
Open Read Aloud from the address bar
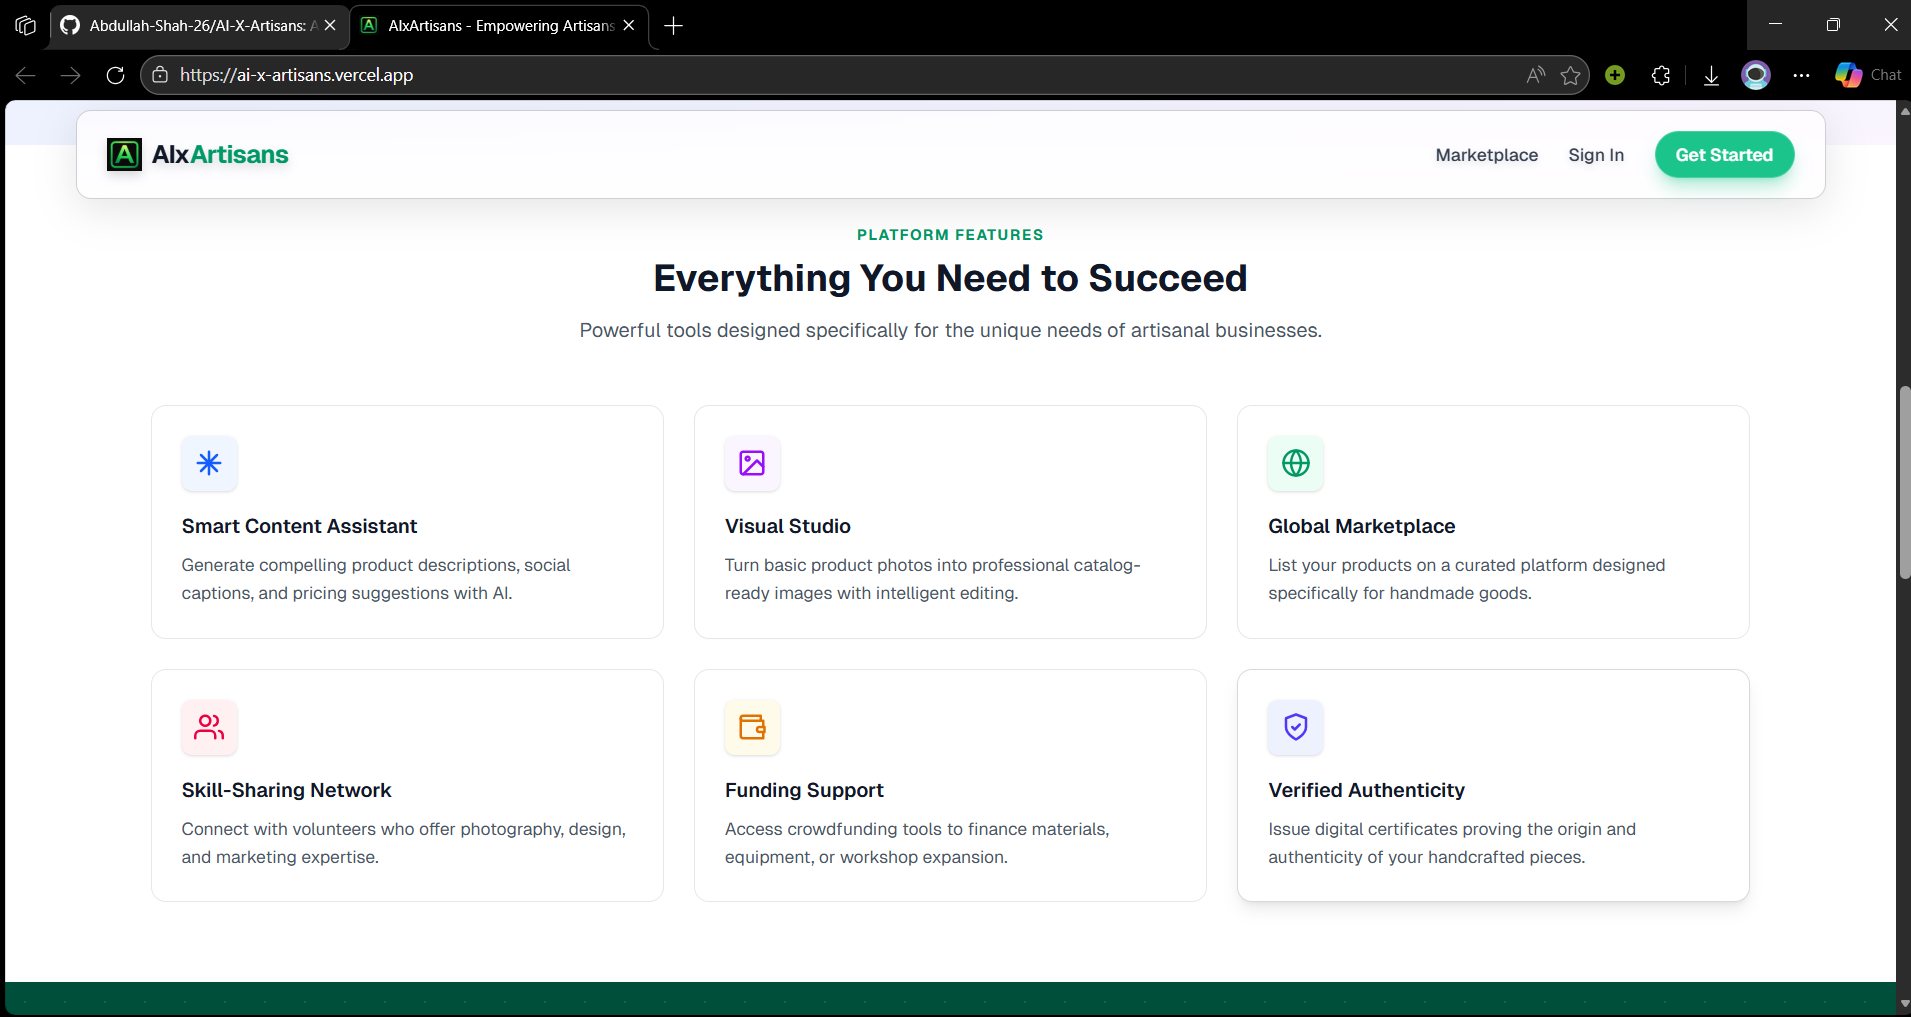(1535, 75)
